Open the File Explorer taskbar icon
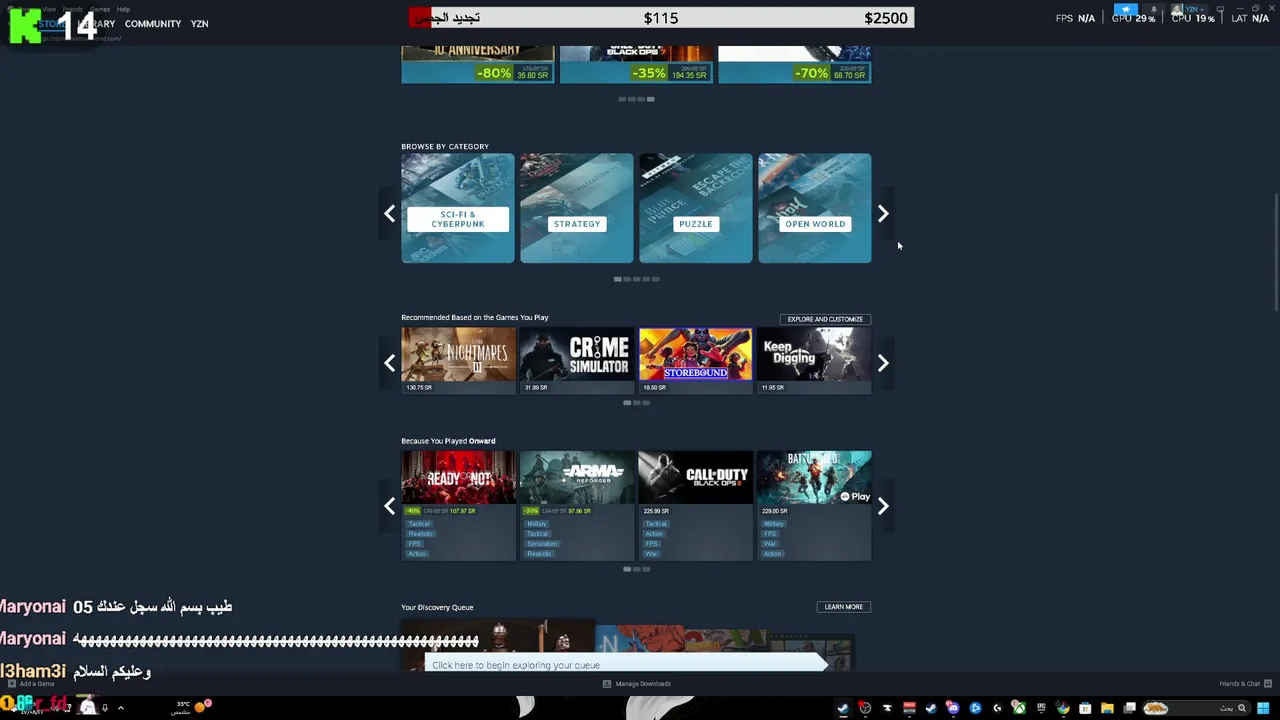 coord(1107,708)
